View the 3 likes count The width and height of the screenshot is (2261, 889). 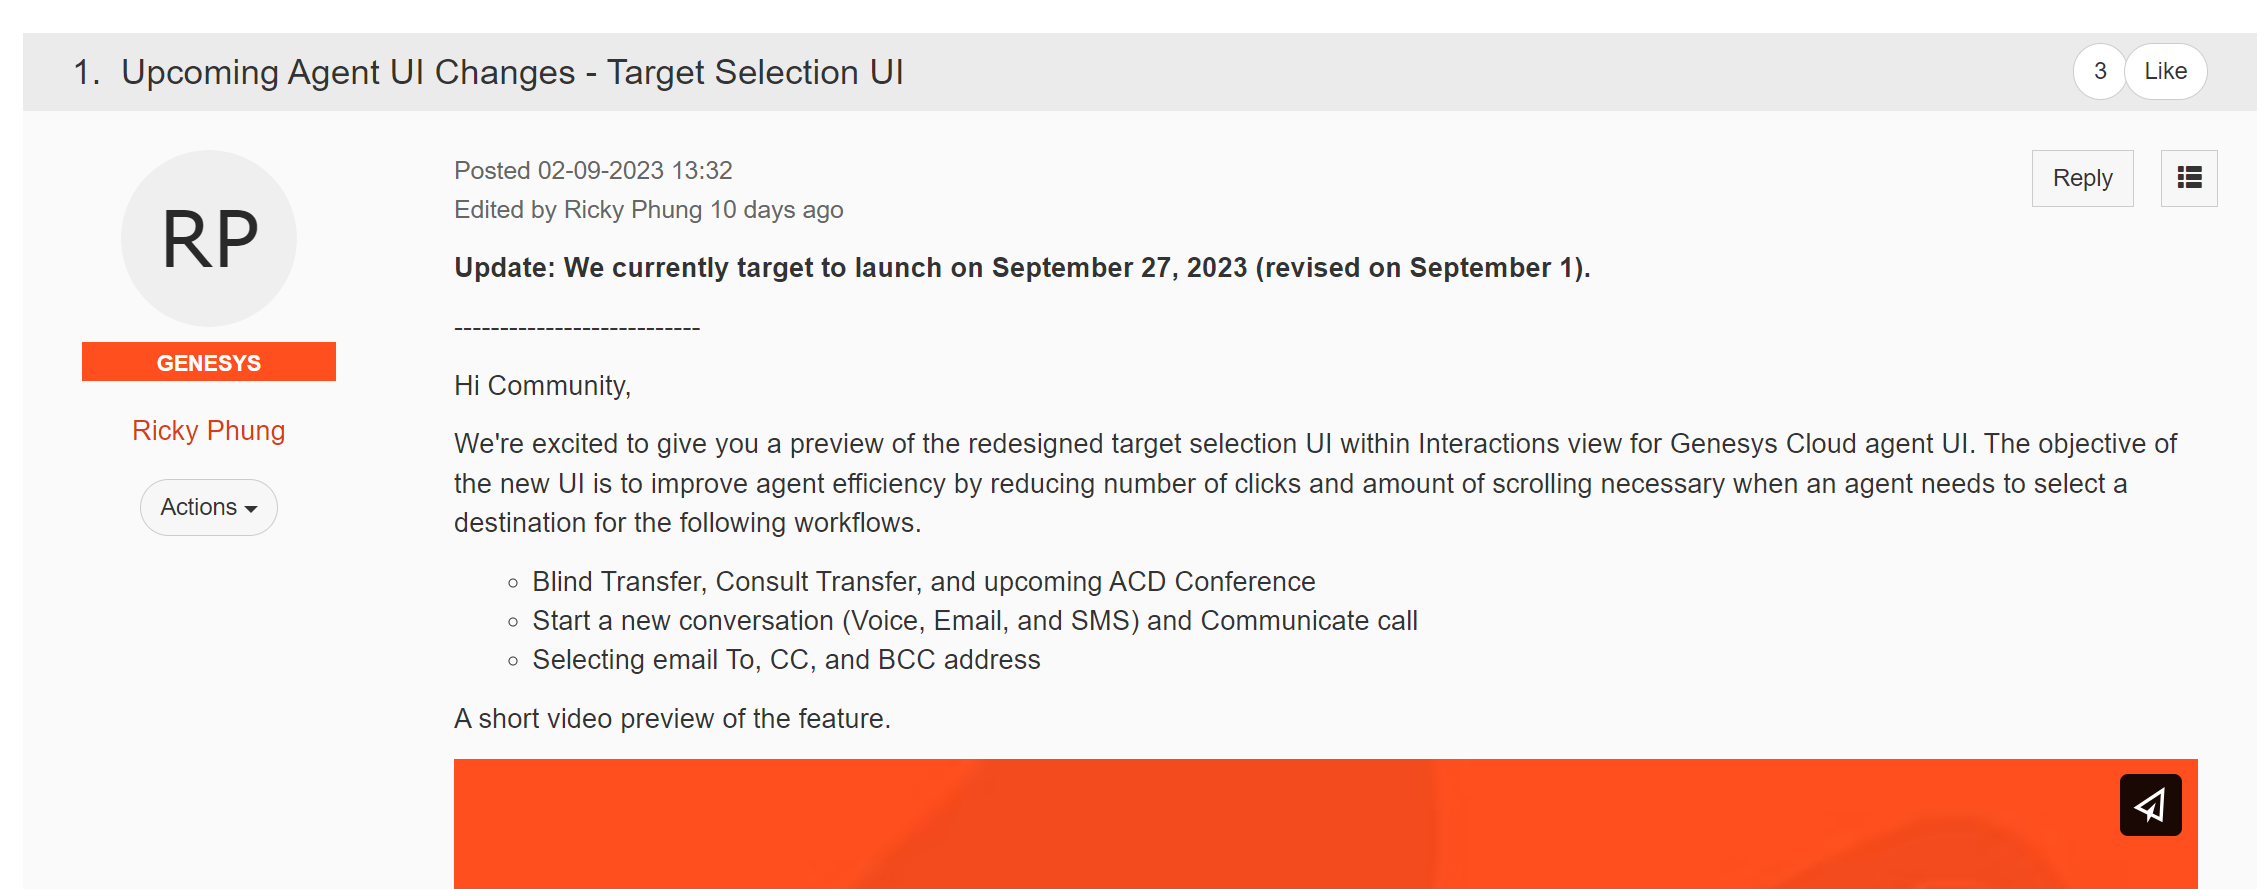(x=2100, y=71)
